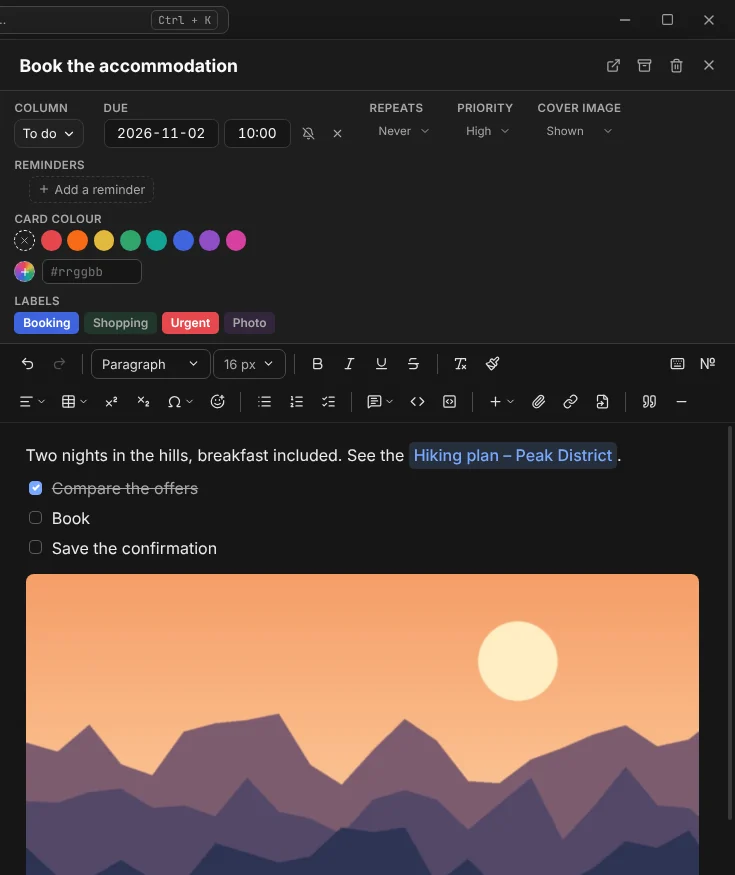The height and width of the screenshot is (875, 735).
Task: Insert a code block
Action: click(x=449, y=402)
